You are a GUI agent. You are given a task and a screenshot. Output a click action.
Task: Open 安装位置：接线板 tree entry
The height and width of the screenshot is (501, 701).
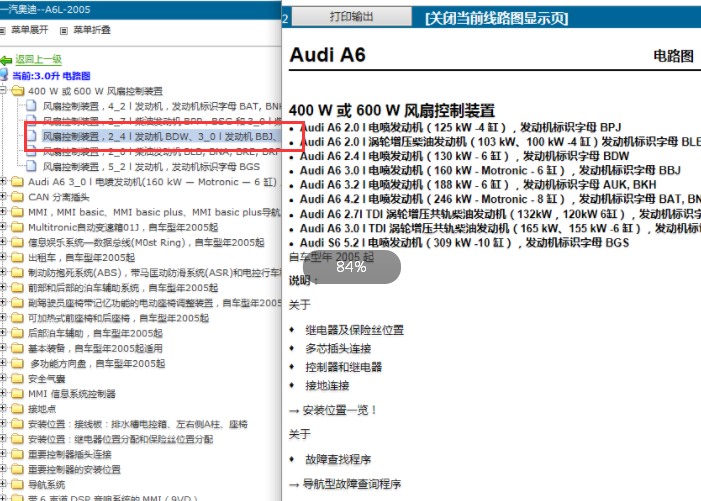138,424
